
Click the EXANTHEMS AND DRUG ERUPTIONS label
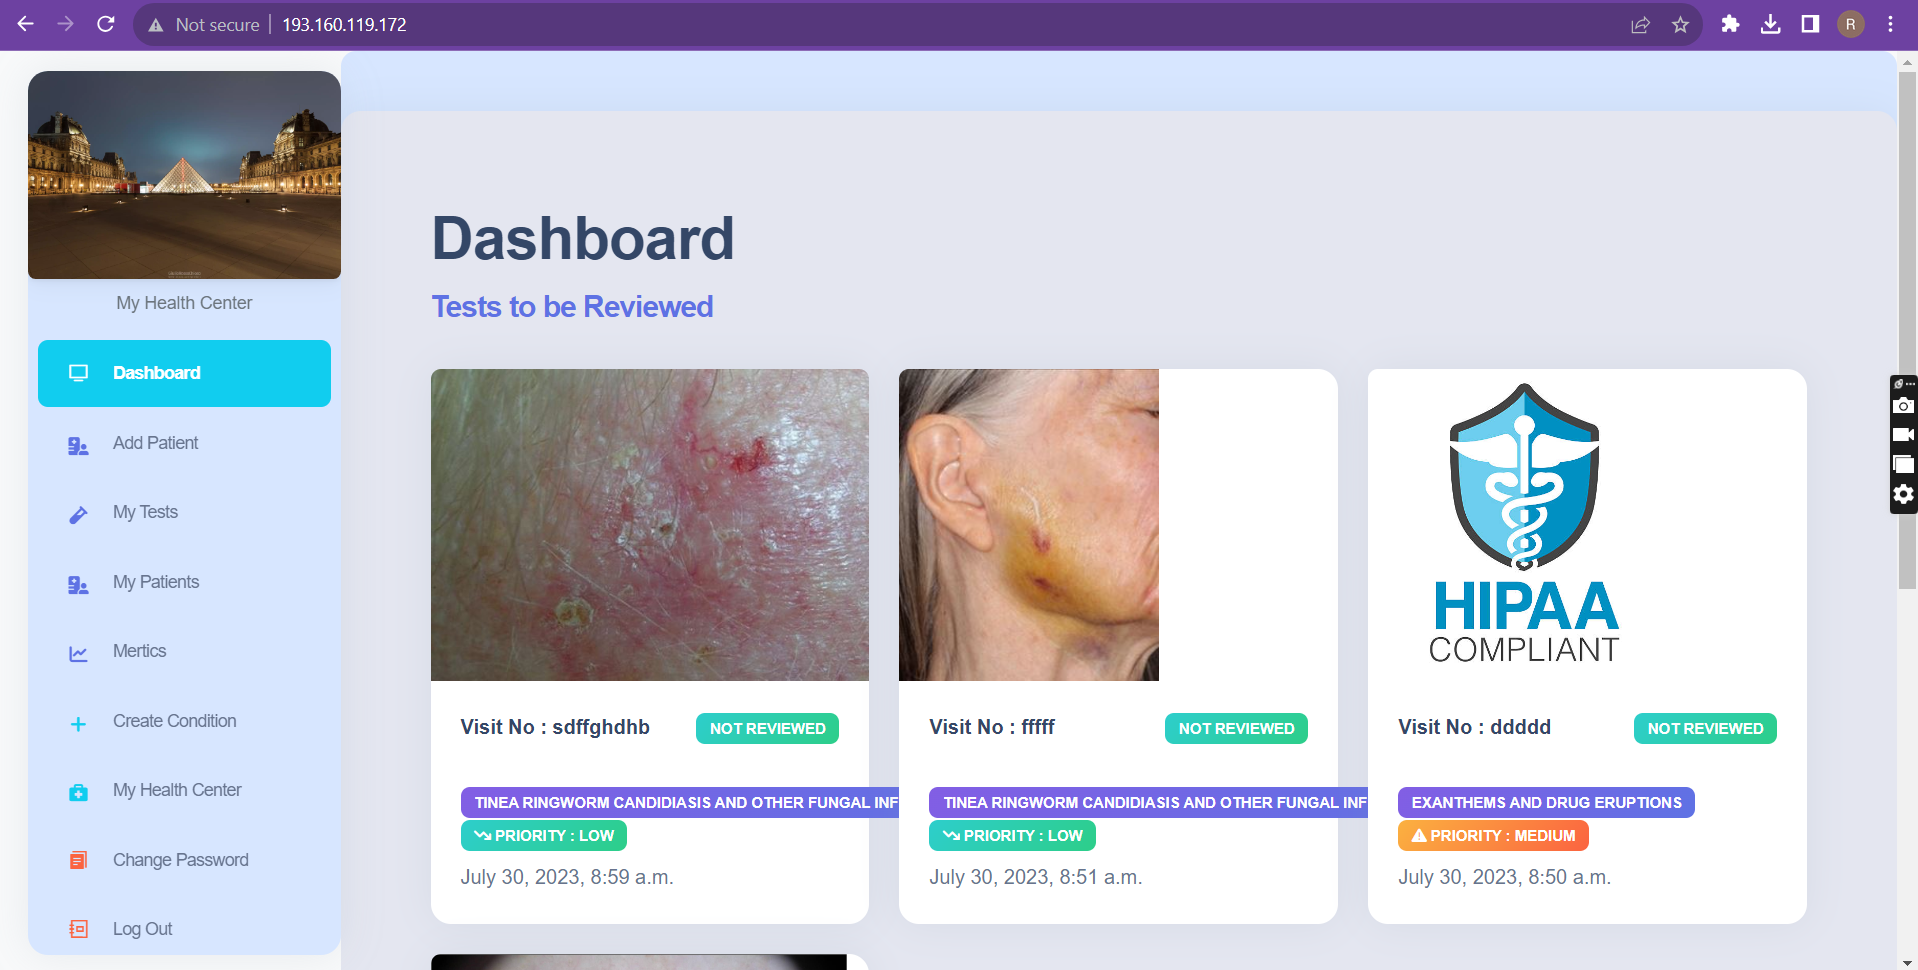point(1546,802)
